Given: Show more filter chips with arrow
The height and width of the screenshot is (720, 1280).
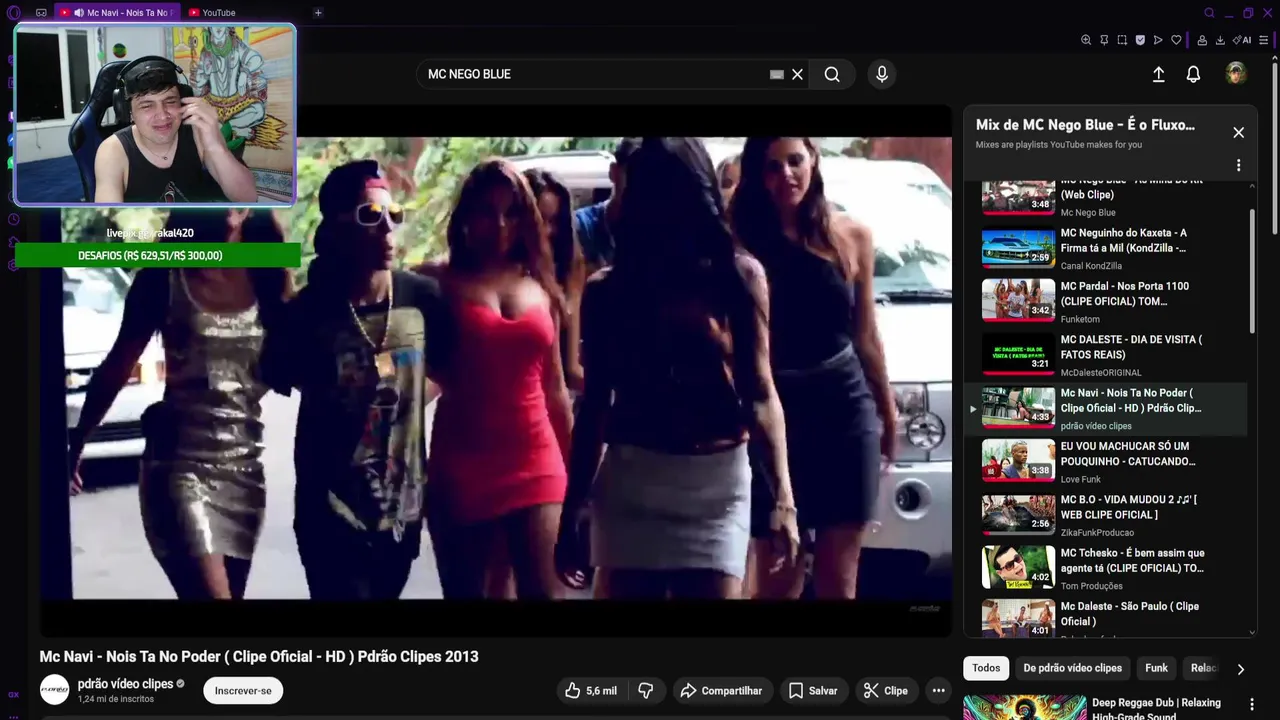Looking at the screenshot, I should pos(1240,669).
